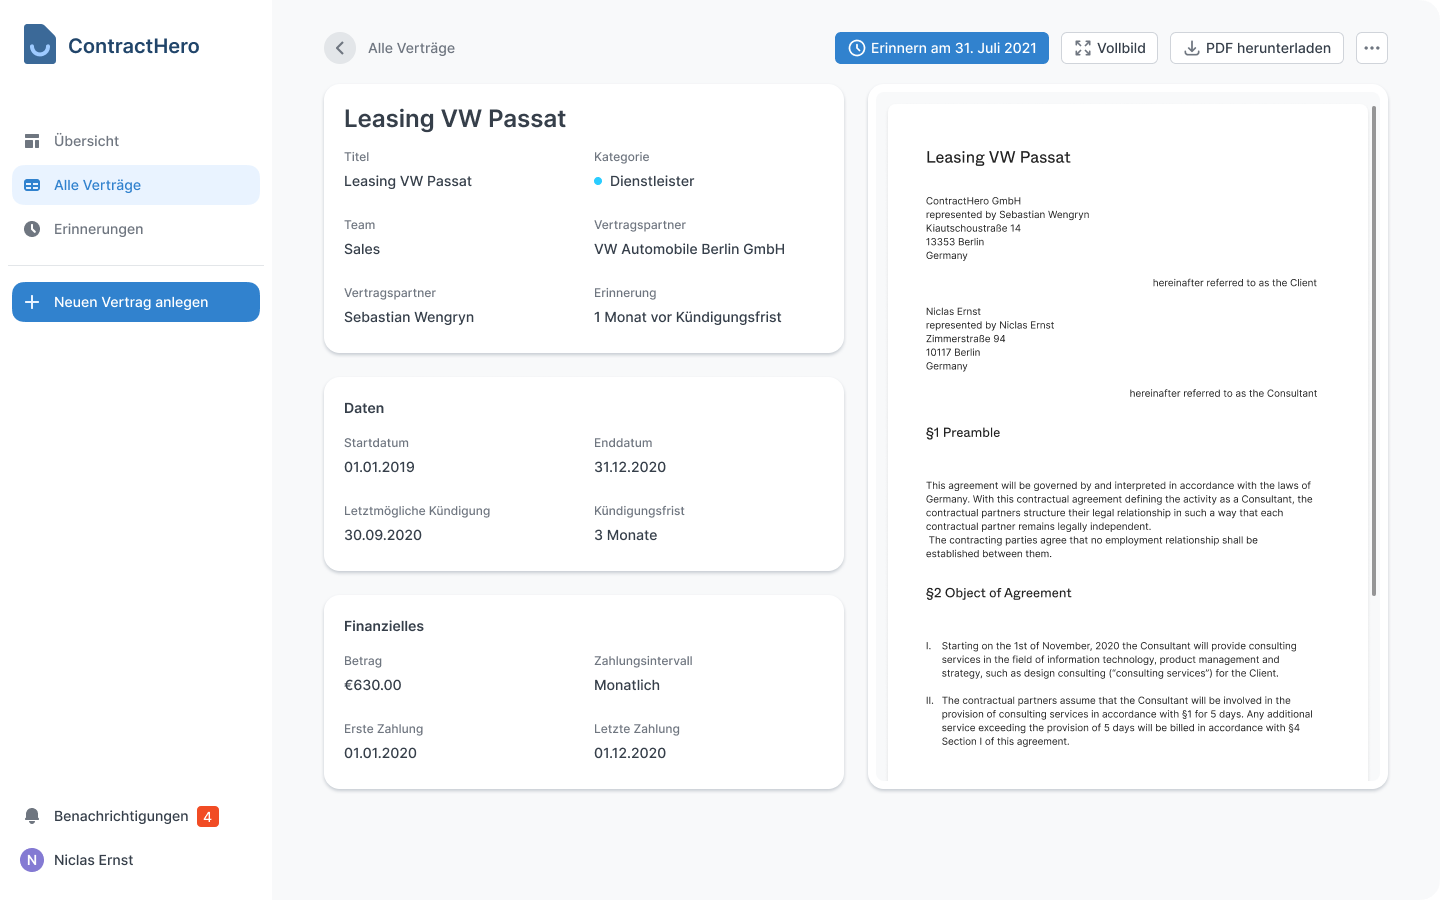Click the Titel value Leasing VW Passat

click(x=408, y=181)
